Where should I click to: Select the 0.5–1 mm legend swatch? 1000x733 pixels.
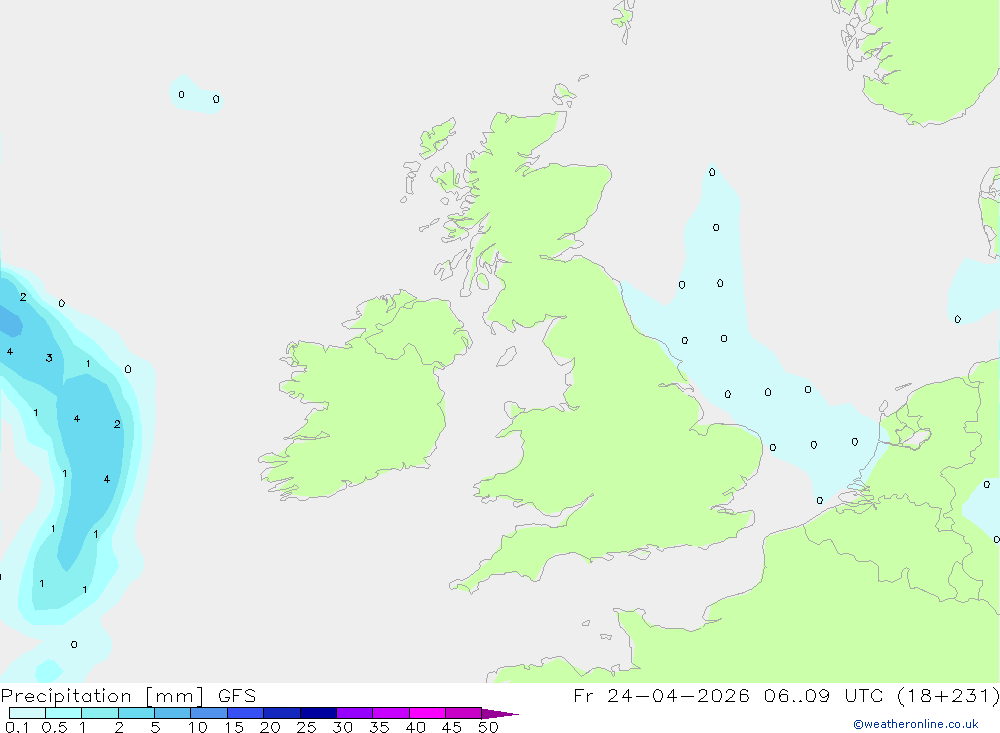[x=64, y=713]
